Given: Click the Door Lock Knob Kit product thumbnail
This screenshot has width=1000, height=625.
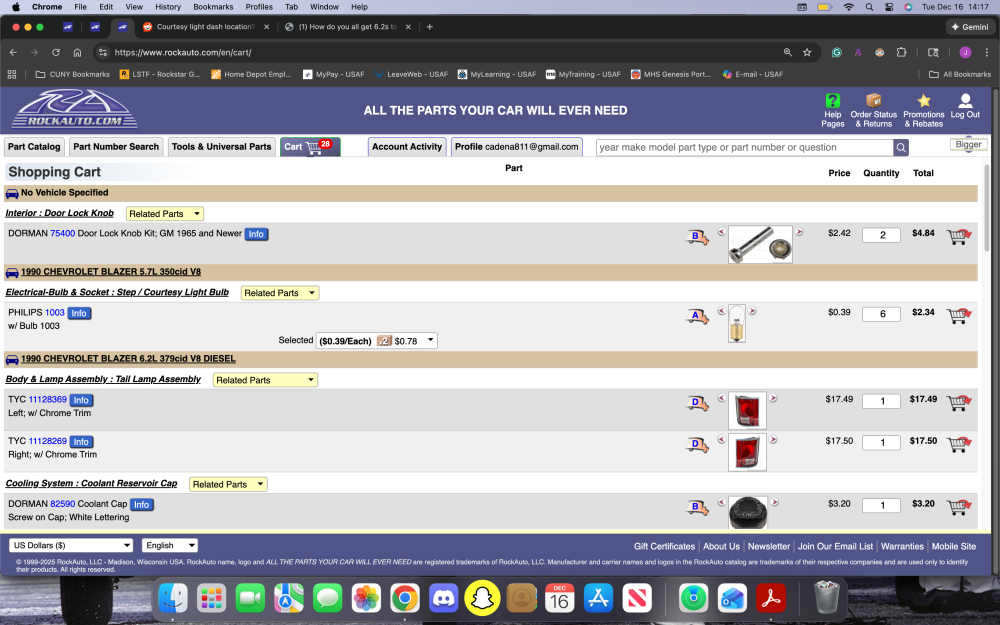Looking at the screenshot, I should coord(760,244).
